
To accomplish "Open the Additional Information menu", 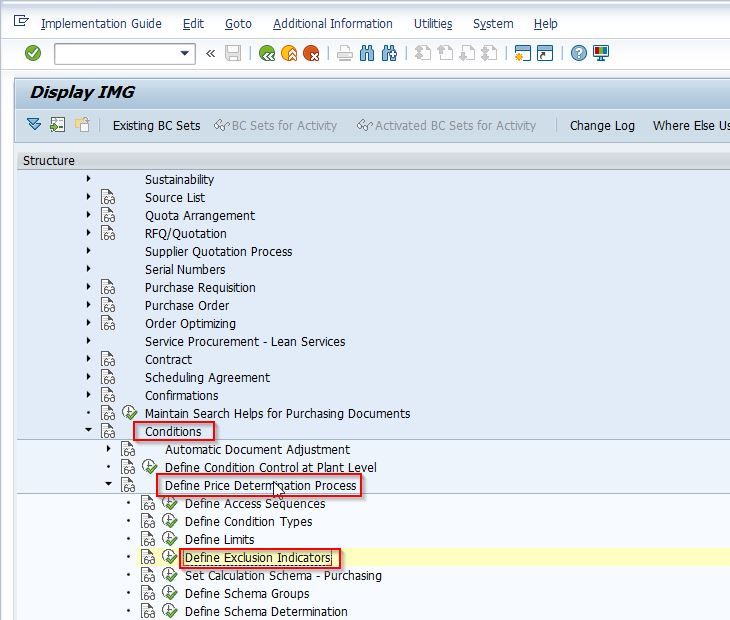I will [332, 23].
